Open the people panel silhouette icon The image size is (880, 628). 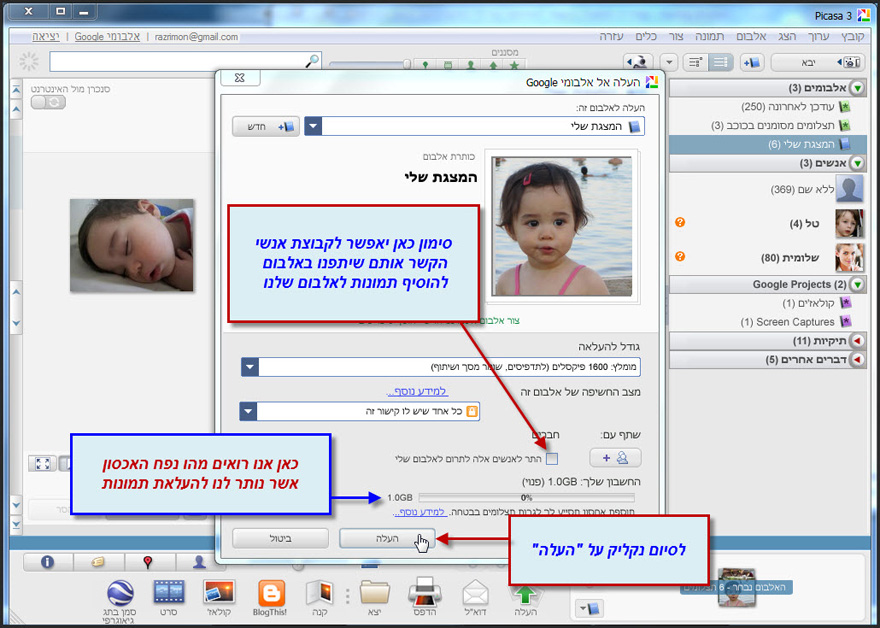tap(198, 562)
